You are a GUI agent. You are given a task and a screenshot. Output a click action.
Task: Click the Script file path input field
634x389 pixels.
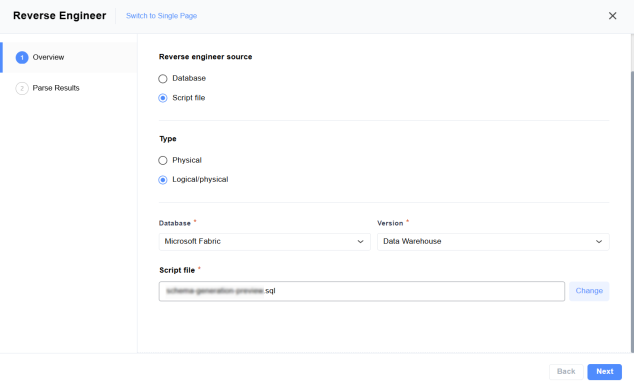click(361, 291)
